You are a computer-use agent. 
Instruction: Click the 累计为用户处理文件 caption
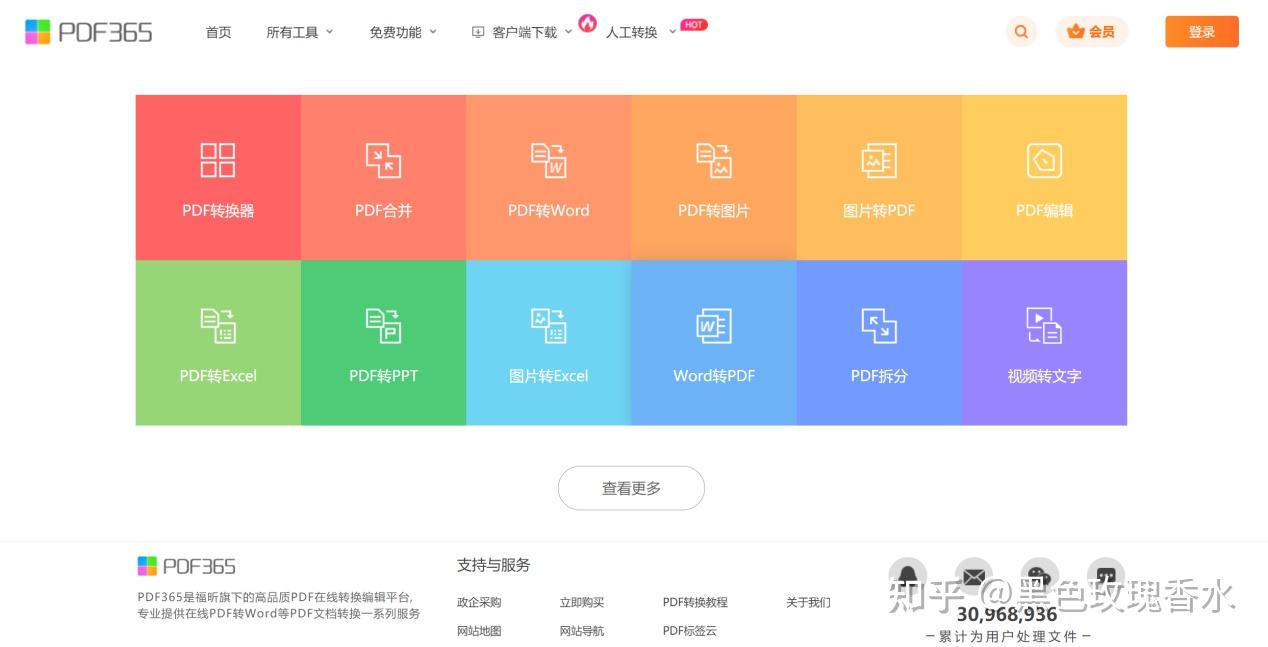pyautogui.click(x=1008, y=636)
